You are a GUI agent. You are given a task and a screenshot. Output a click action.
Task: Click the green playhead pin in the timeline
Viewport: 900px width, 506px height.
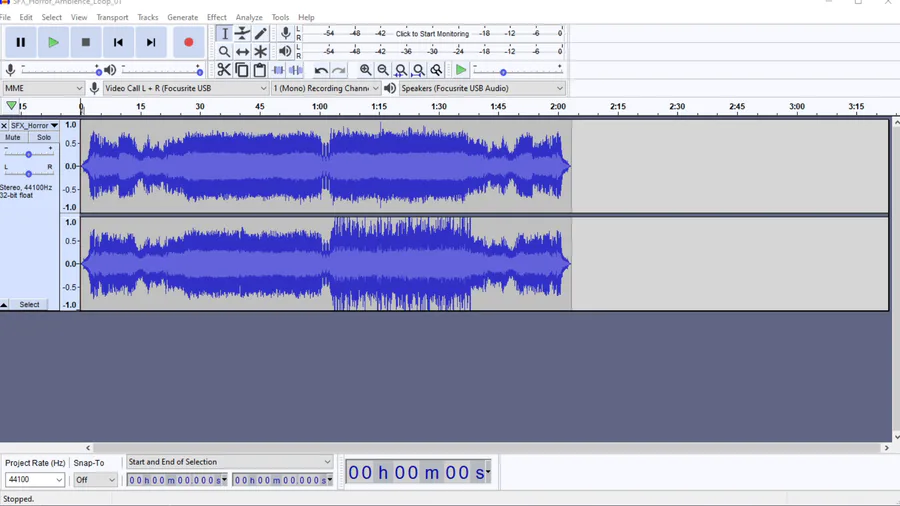pyautogui.click(x=11, y=106)
